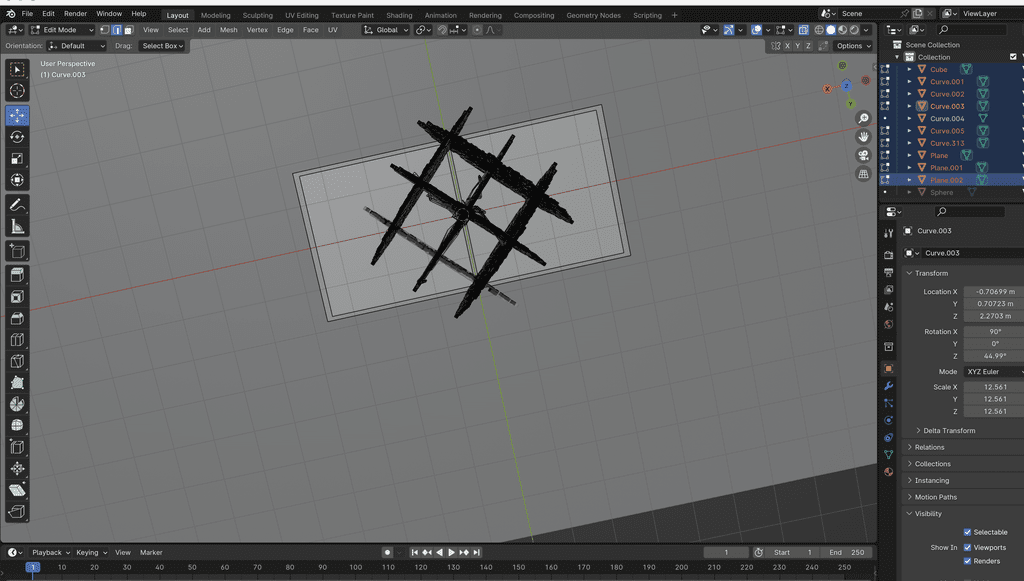Image resolution: width=1024 pixels, height=581 pixels.
Task: Click the camera view gizmo button
Action: (863, 155)
